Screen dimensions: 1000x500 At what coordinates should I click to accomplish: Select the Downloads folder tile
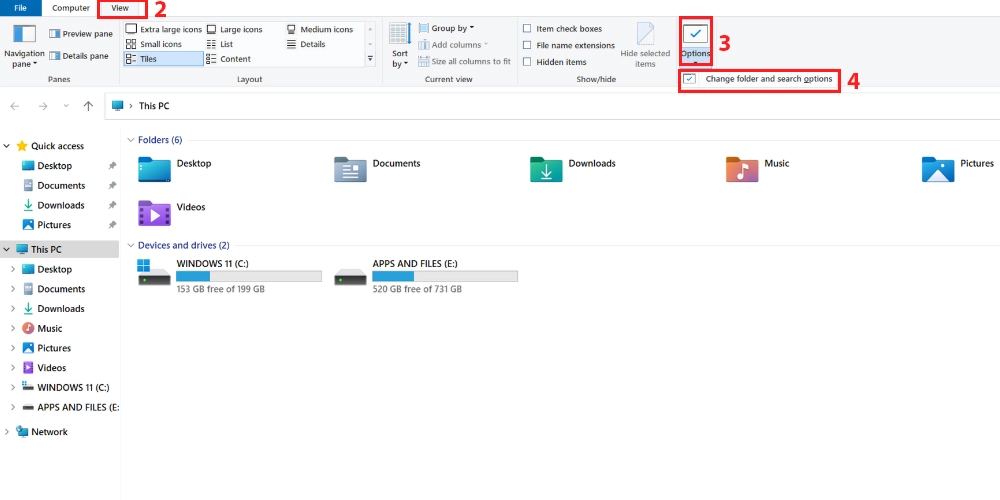[x=572, y=169]
